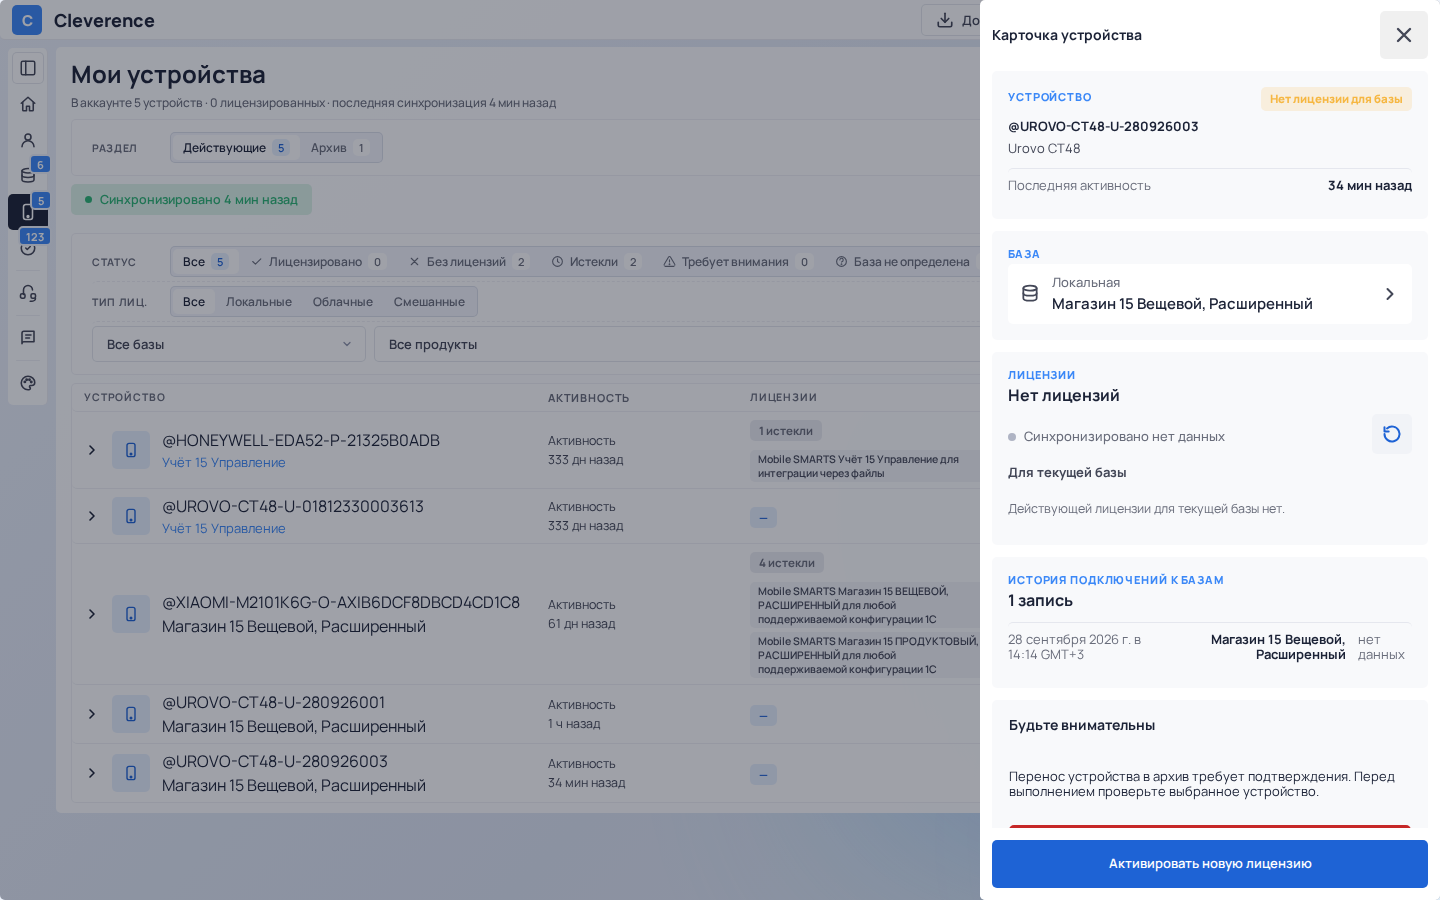Open the databases icon with badge 6
The height and width of the screenshot is (900, 1440).
tap(28, 176)
